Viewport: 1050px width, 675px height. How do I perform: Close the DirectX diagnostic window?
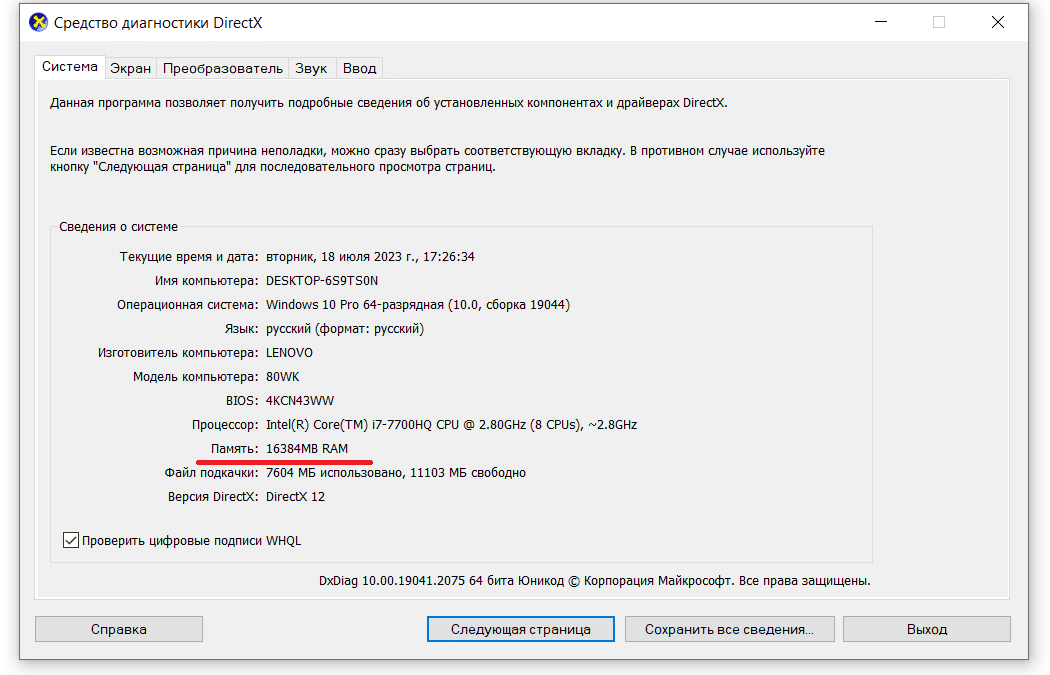(998, 22)
